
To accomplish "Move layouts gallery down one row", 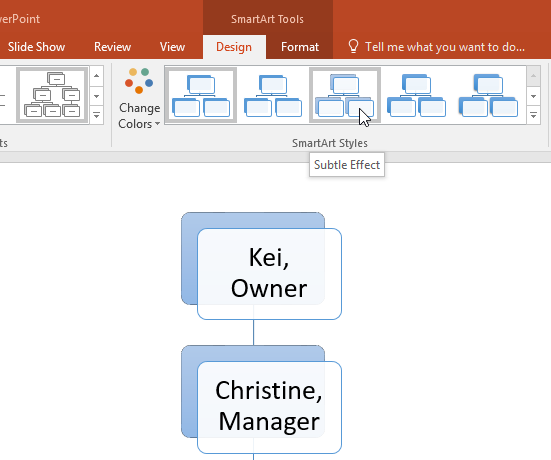I will (x=97, y=96).
